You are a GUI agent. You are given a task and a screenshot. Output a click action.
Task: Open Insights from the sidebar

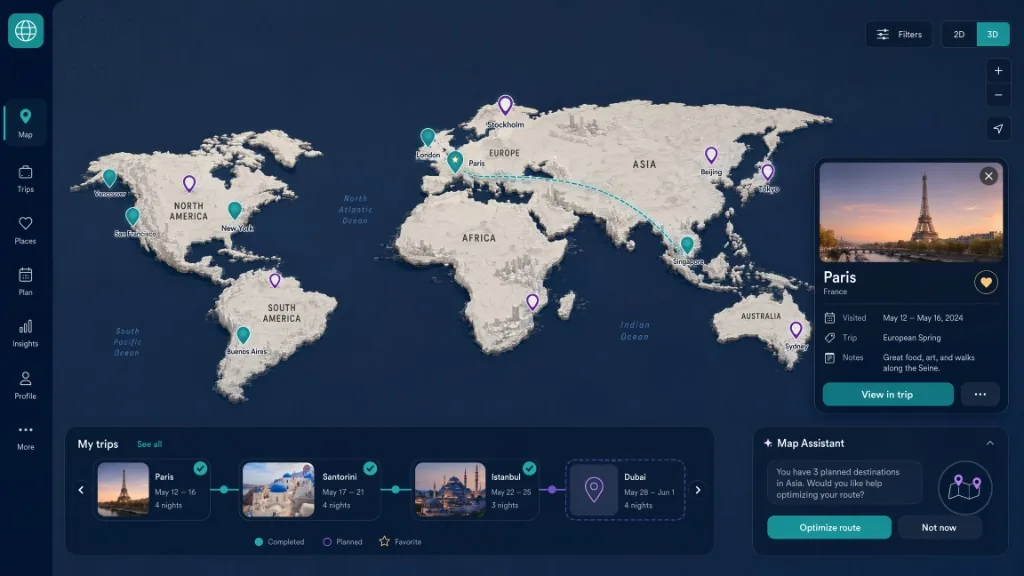(25, 333)
